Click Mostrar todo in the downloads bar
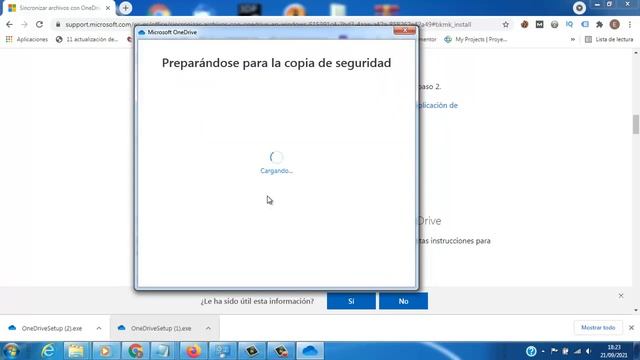This screenshot has height=360, width=640. point(598,328)
